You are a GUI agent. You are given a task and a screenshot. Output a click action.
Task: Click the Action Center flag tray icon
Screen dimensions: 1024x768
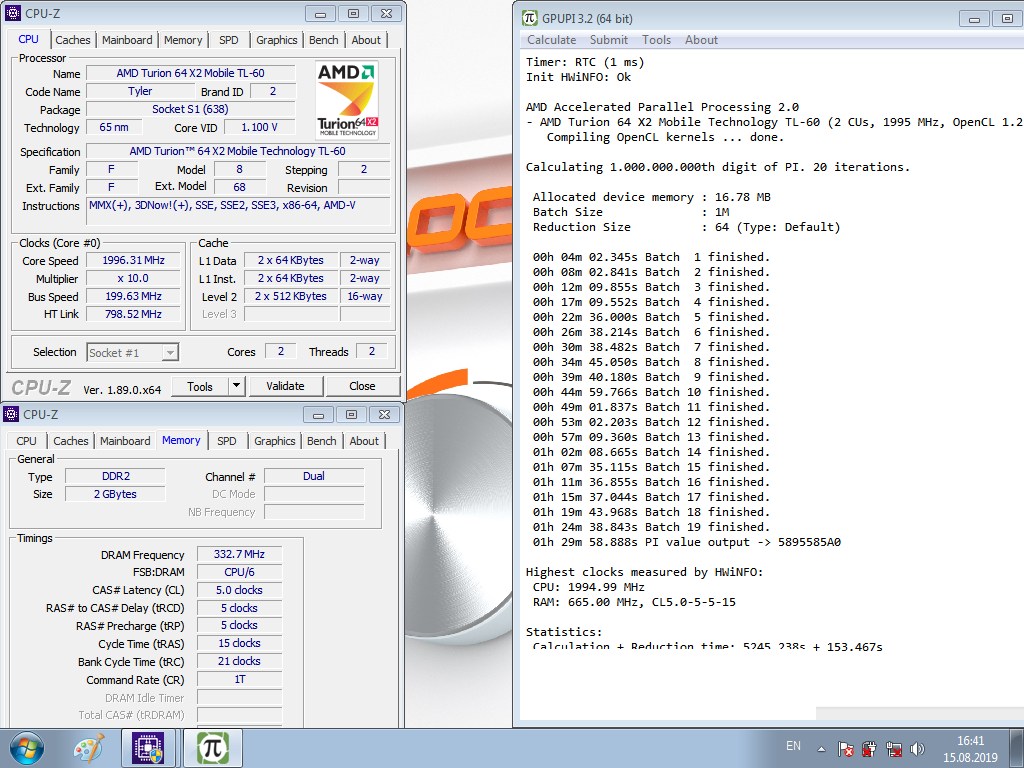tap(845, 749)
